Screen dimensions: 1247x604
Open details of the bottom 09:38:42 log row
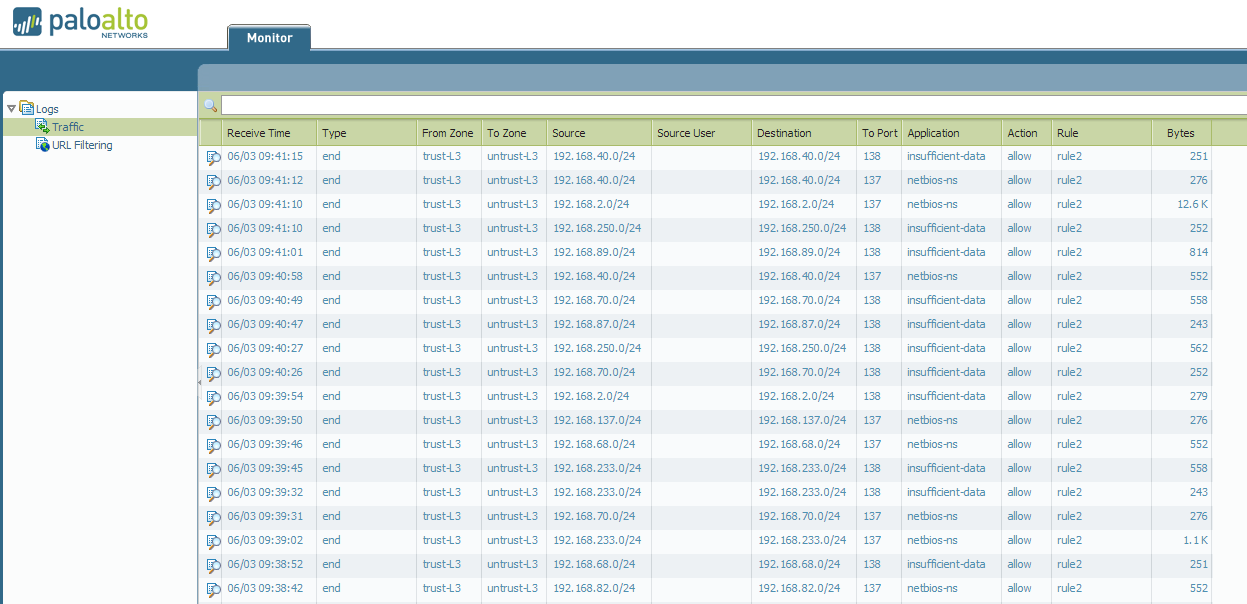212,588
